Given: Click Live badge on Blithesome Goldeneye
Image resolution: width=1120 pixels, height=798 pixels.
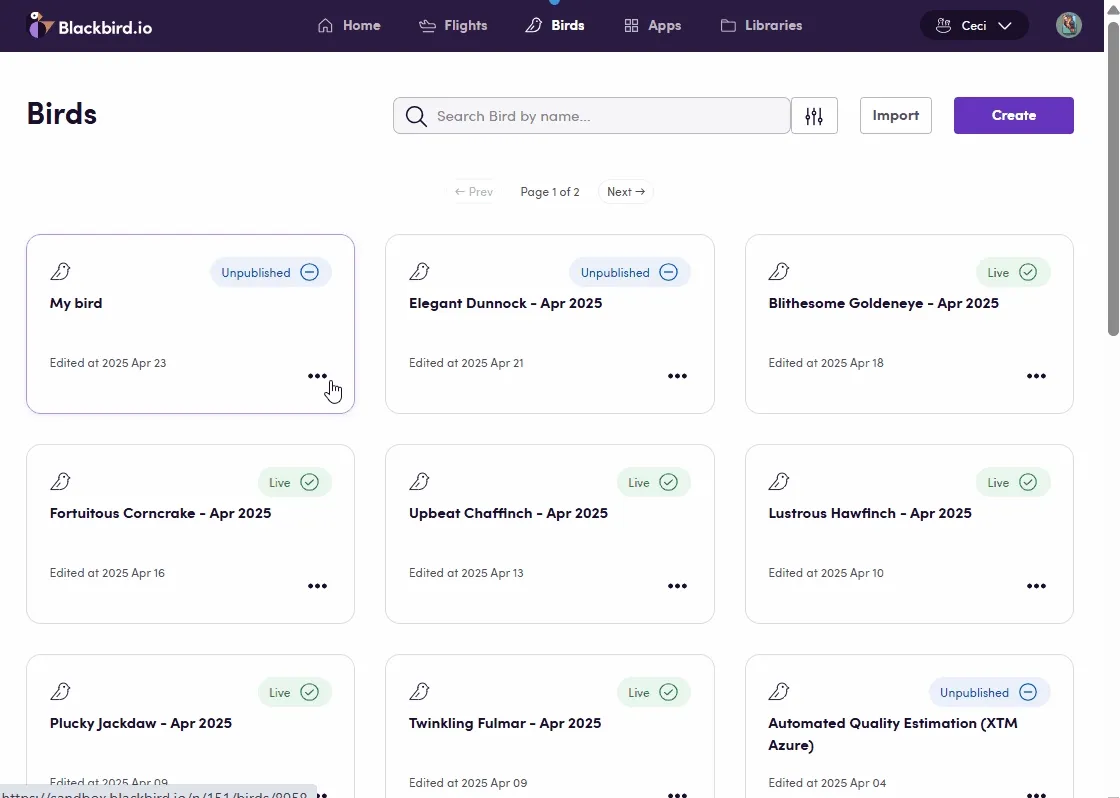Looking at the screenshot, I should coord(1012,272).
